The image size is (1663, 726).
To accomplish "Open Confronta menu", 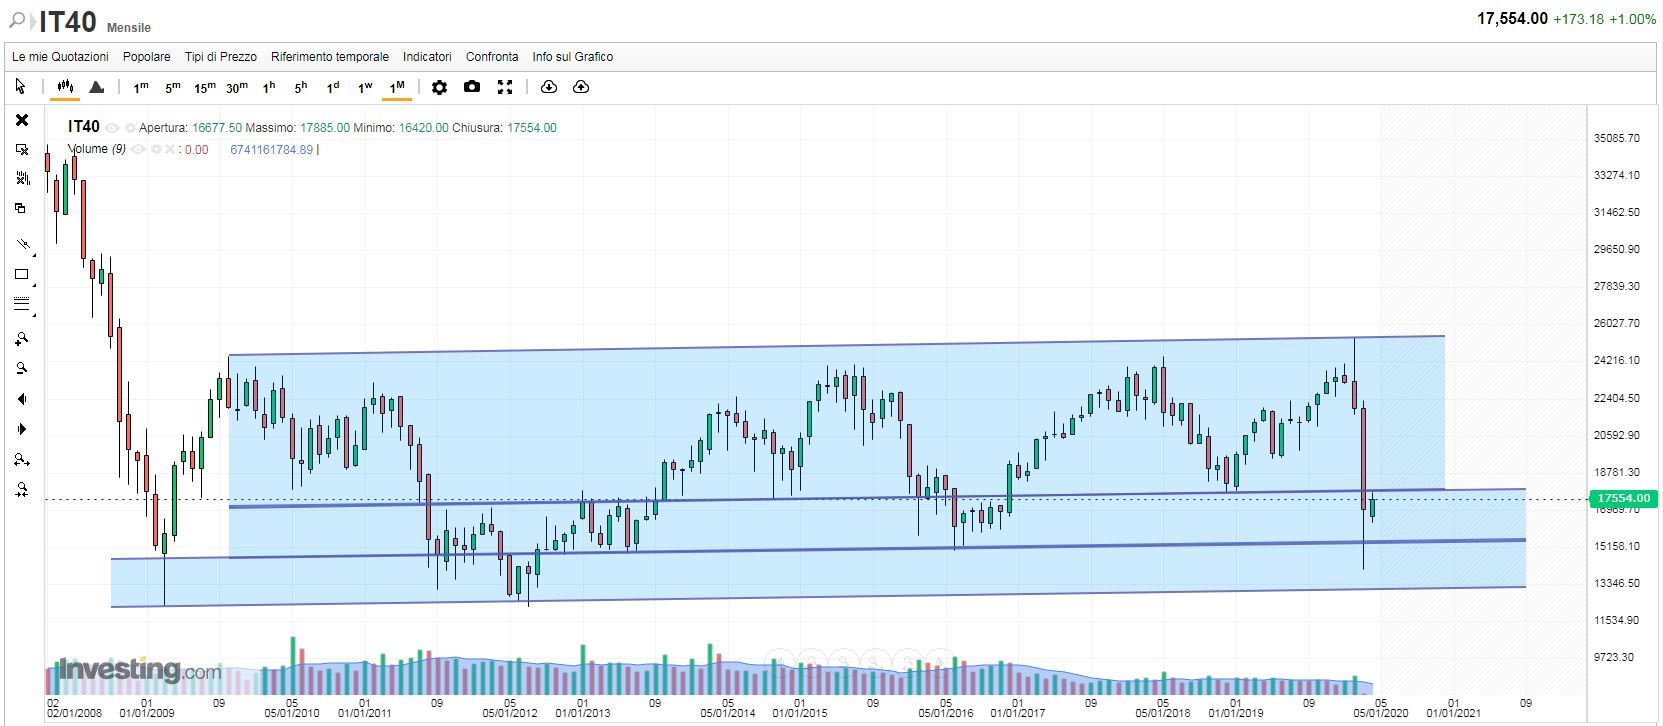I will (492, 57).
